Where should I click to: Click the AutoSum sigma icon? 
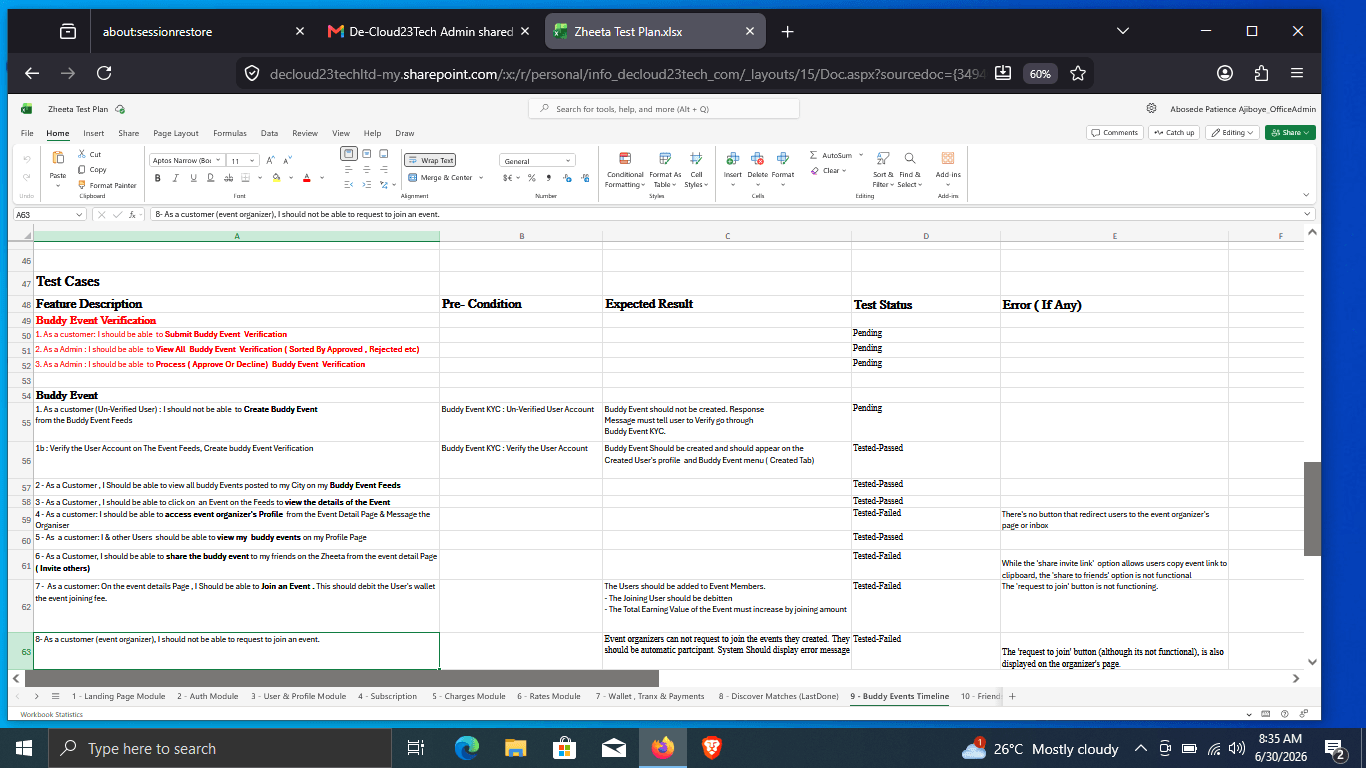(813, 156)
